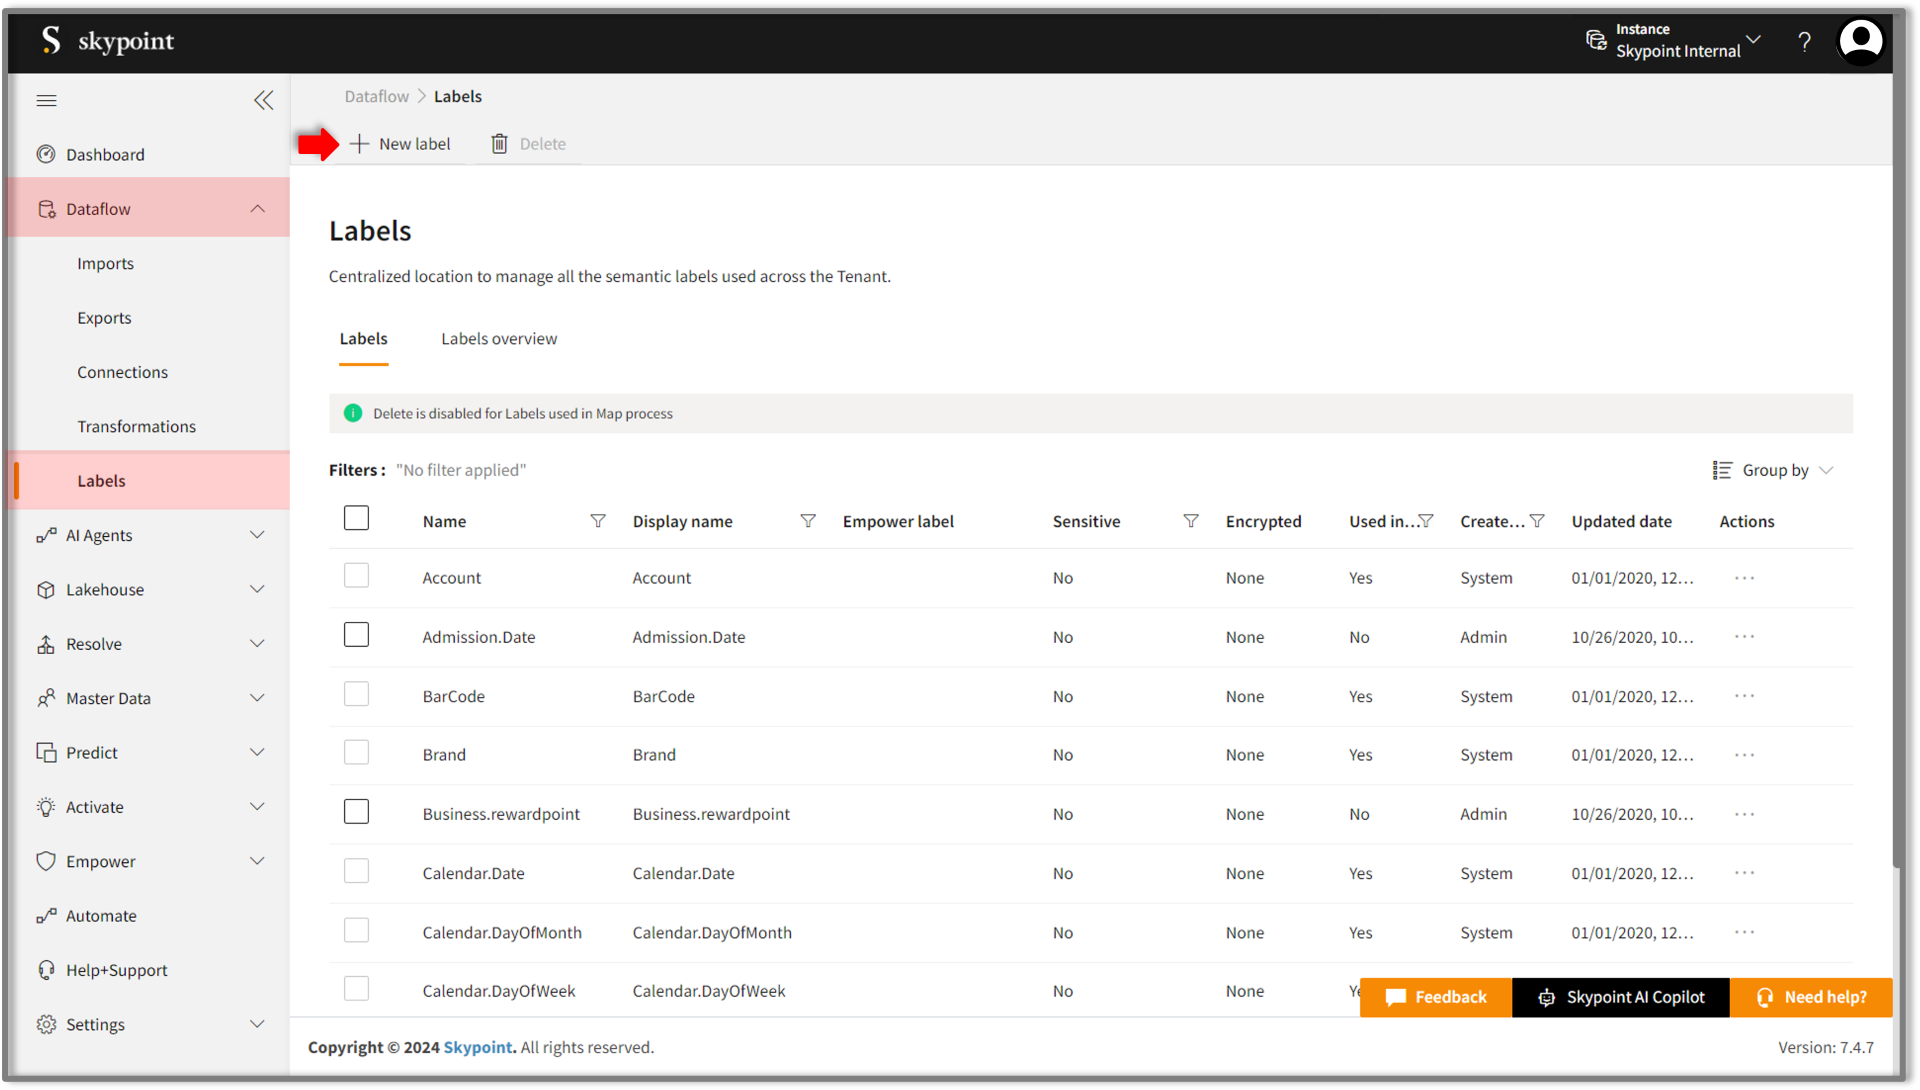This screenshot has height=1090, width=1920.
Task: Switch to Labels overview tab
Action: [x=499, y=339]
